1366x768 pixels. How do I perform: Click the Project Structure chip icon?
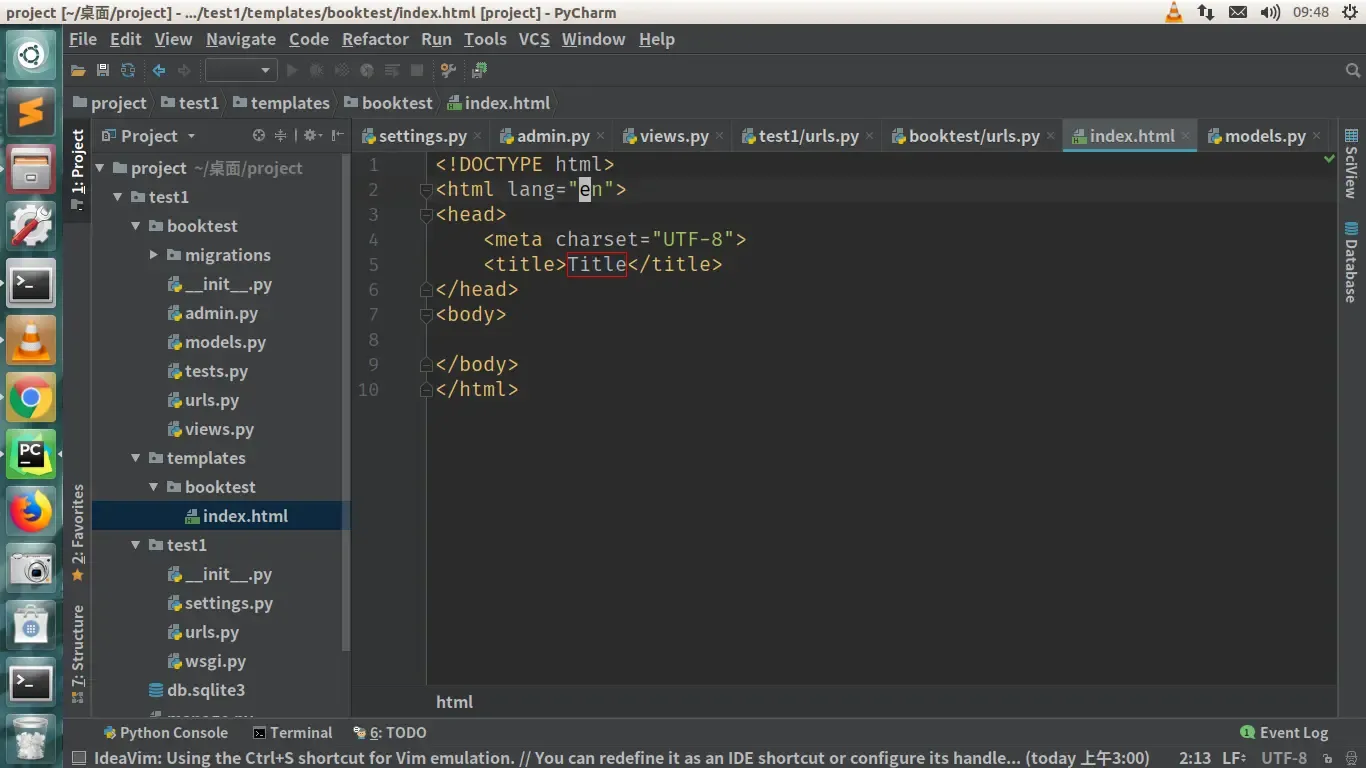(x=479, y=71)
